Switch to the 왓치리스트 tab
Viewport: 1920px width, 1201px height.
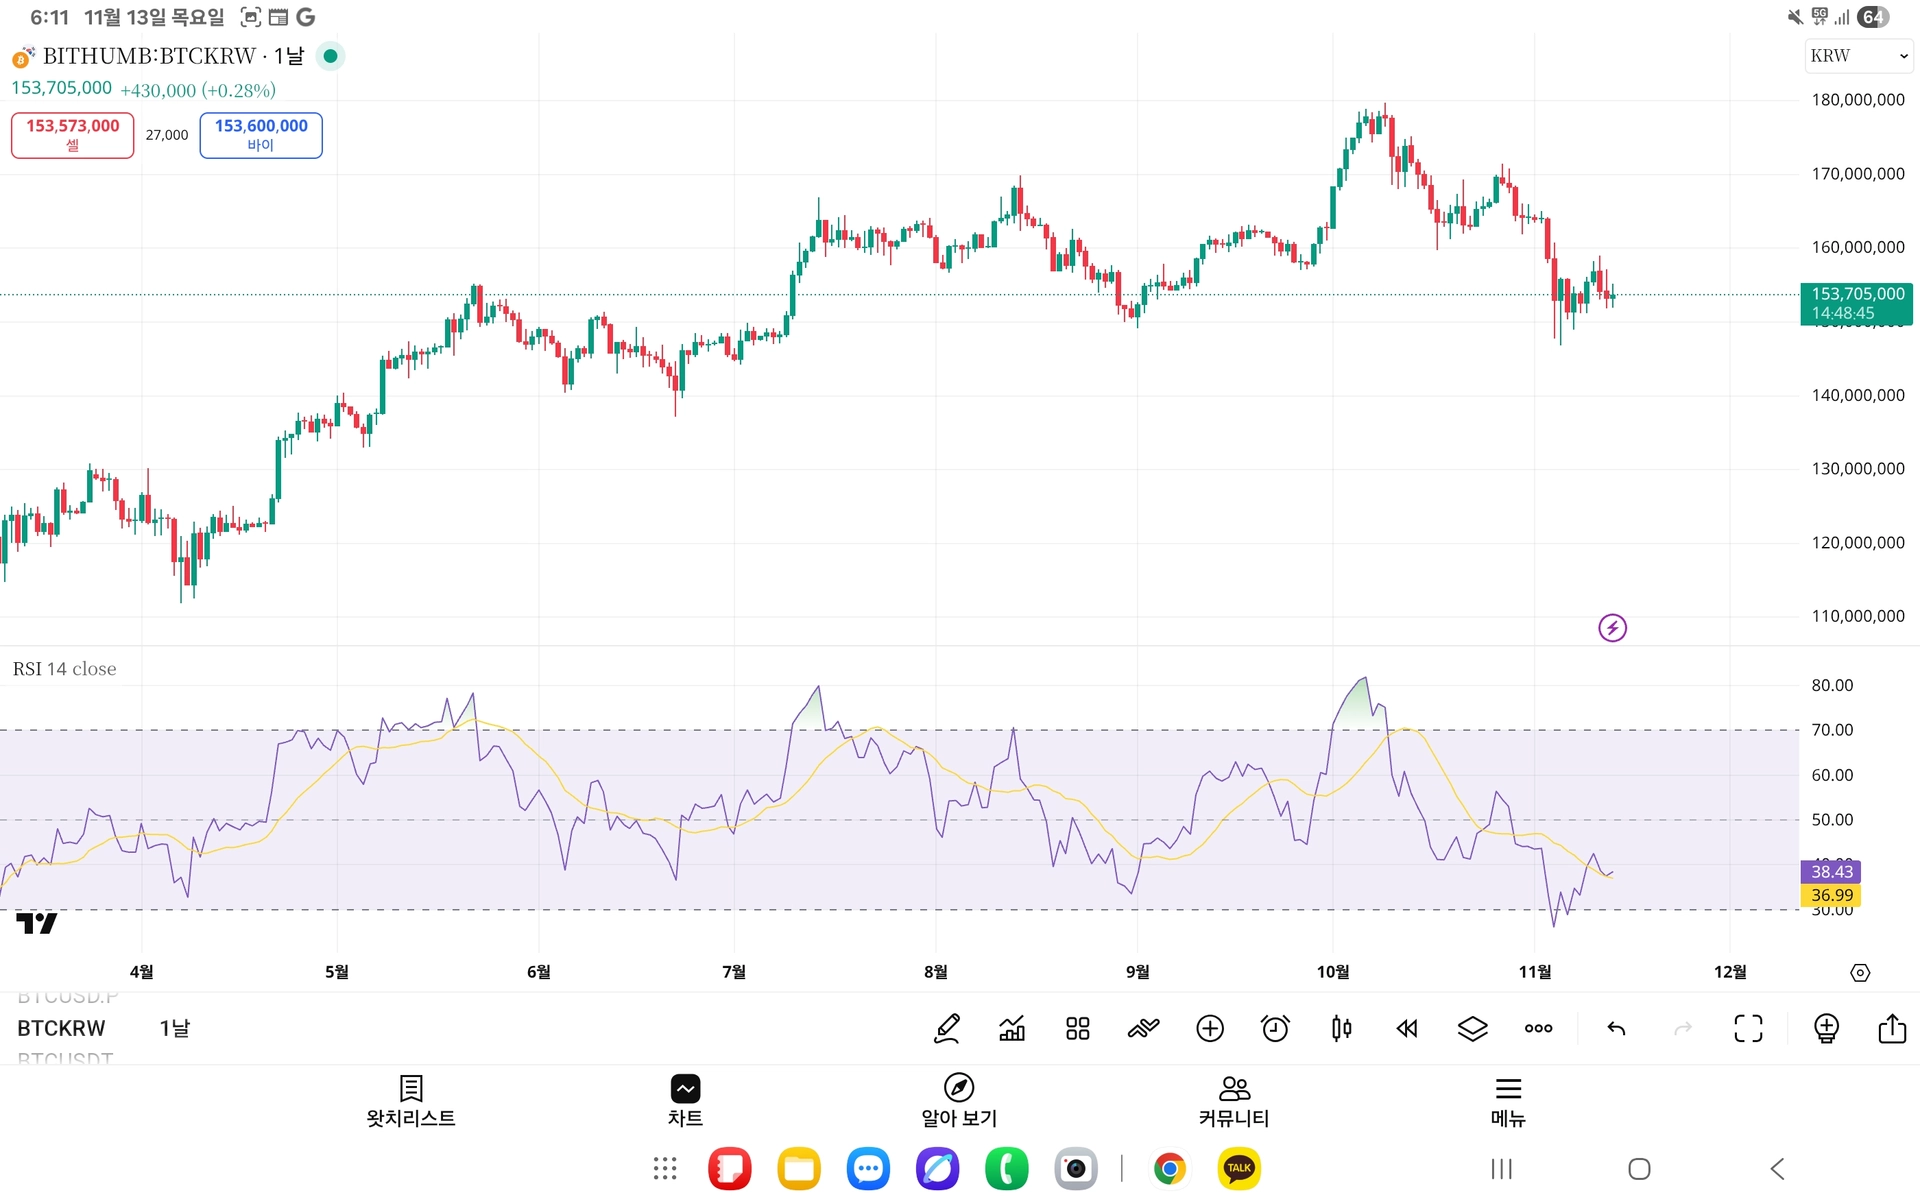pos(411,1101)
